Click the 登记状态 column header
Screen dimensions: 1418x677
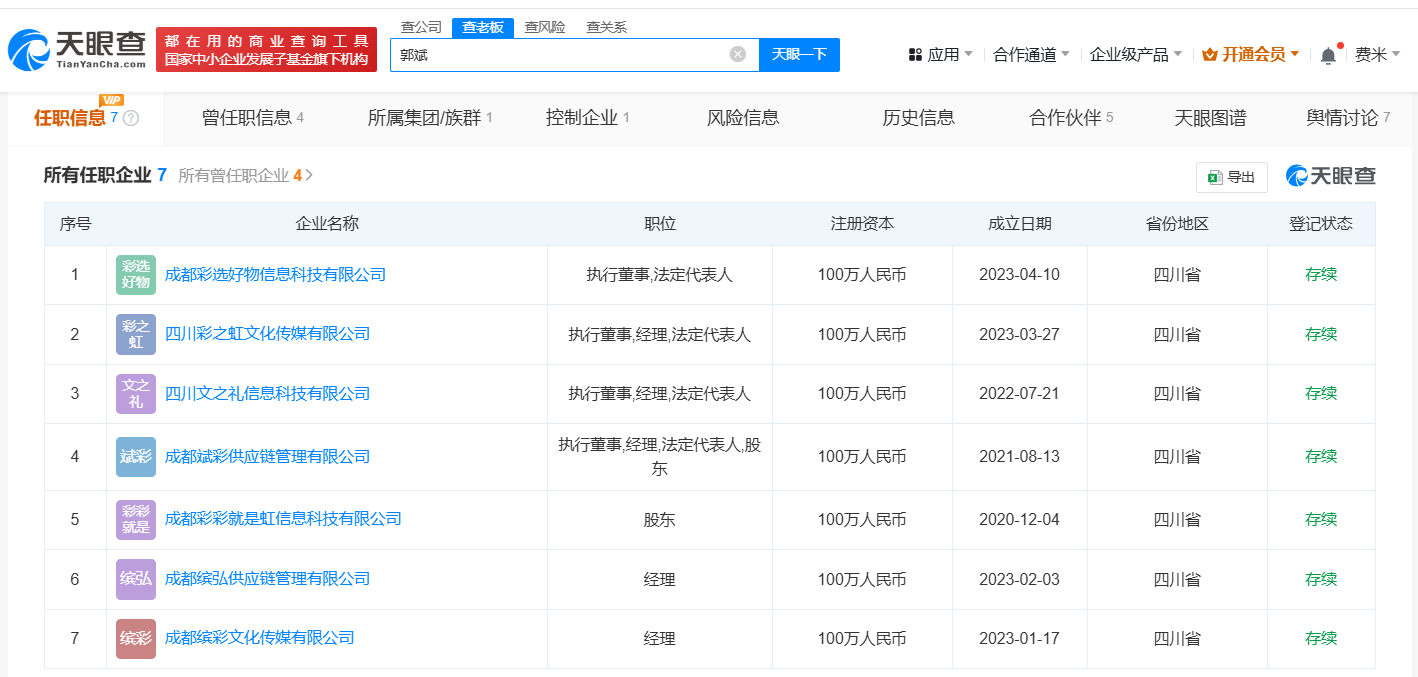pos(1321,224)
